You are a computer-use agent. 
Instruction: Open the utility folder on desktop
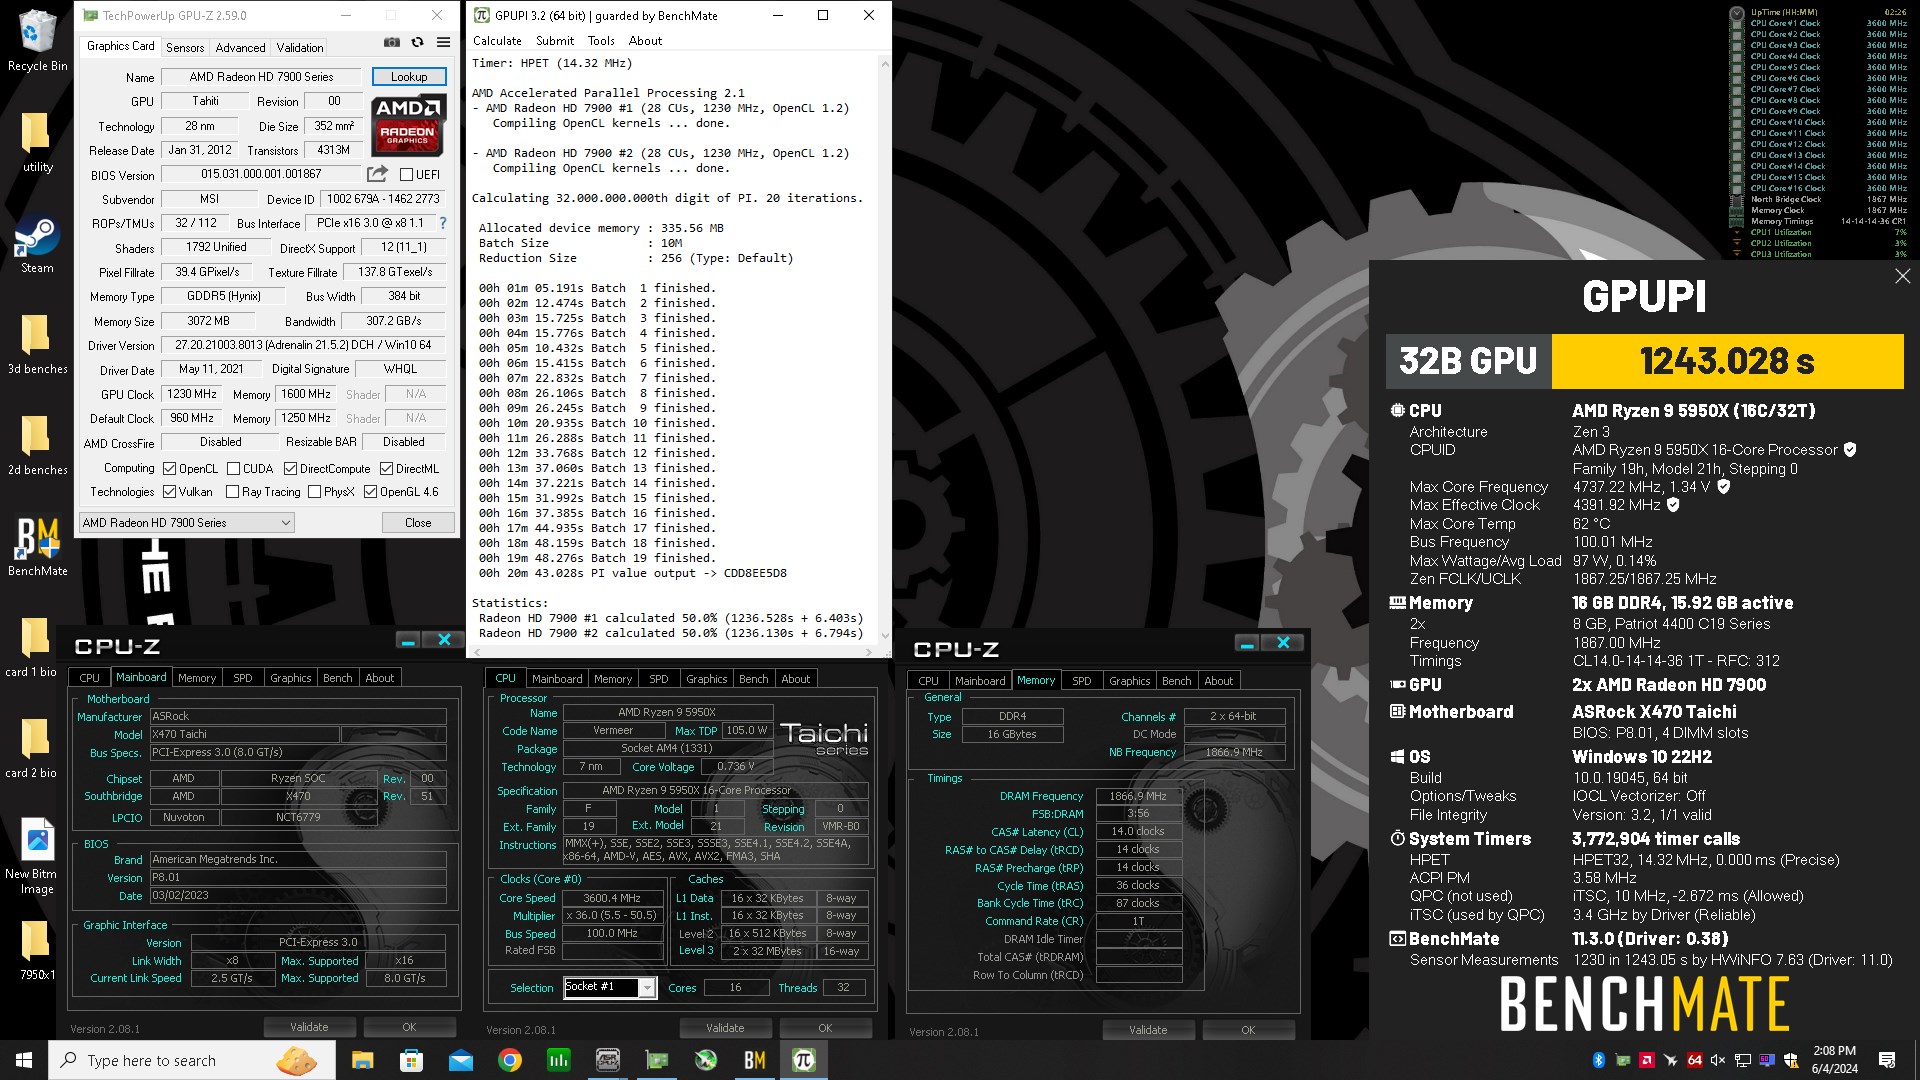[x=37, y=143]
